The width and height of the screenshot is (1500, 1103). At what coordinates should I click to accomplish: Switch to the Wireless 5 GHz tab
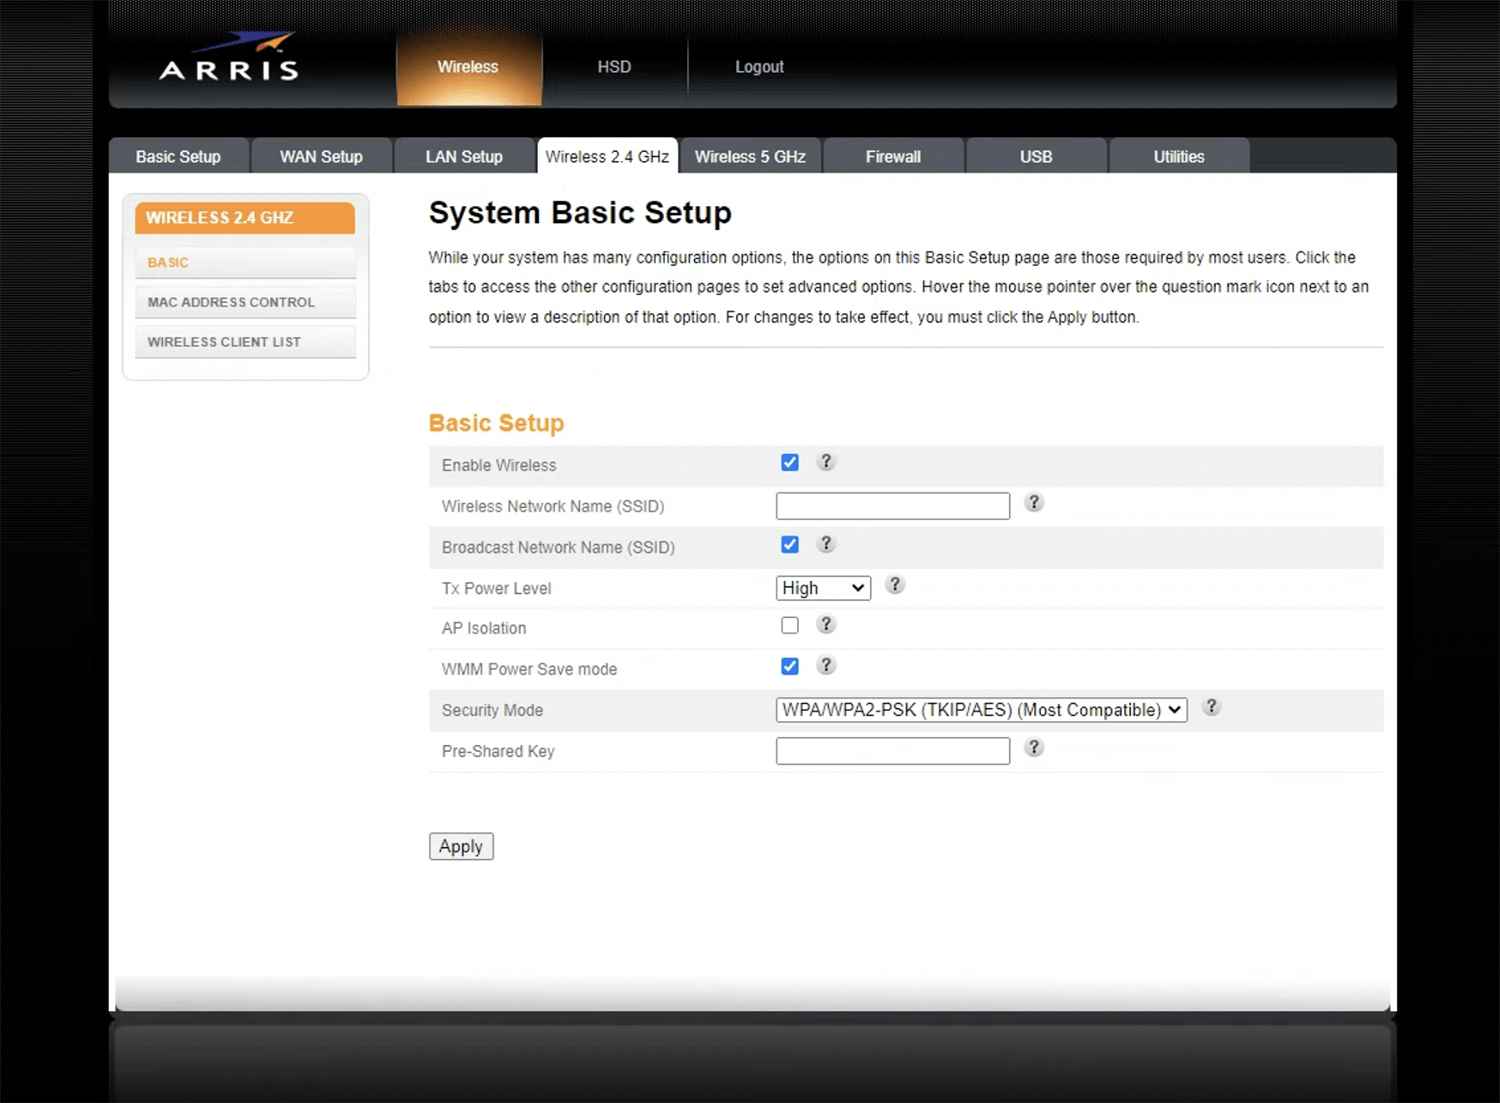pyautogui.click(x=750, y=157)
